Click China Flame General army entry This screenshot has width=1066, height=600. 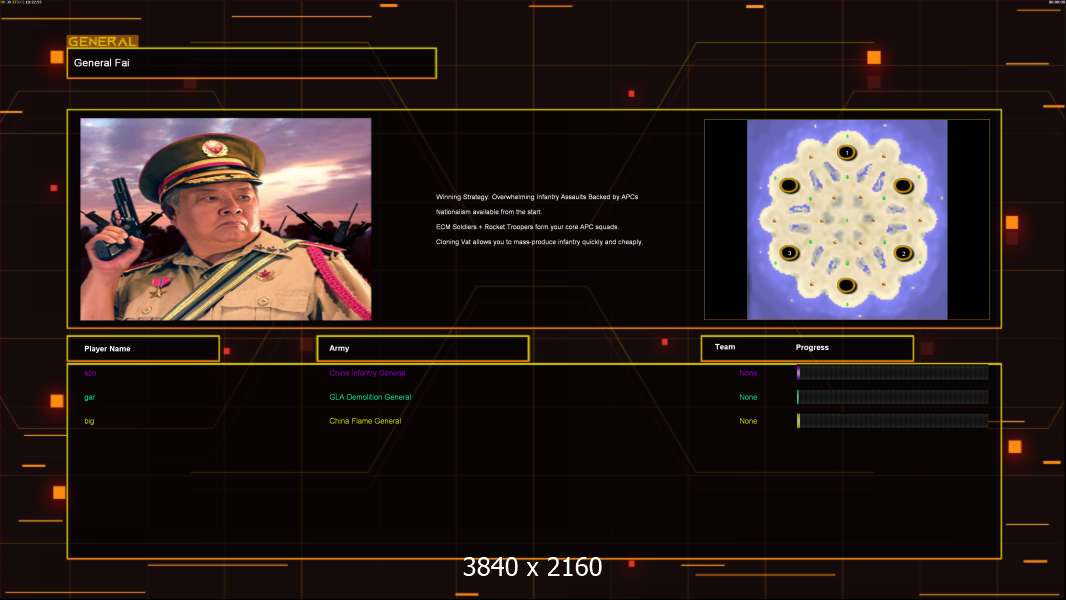365,421
